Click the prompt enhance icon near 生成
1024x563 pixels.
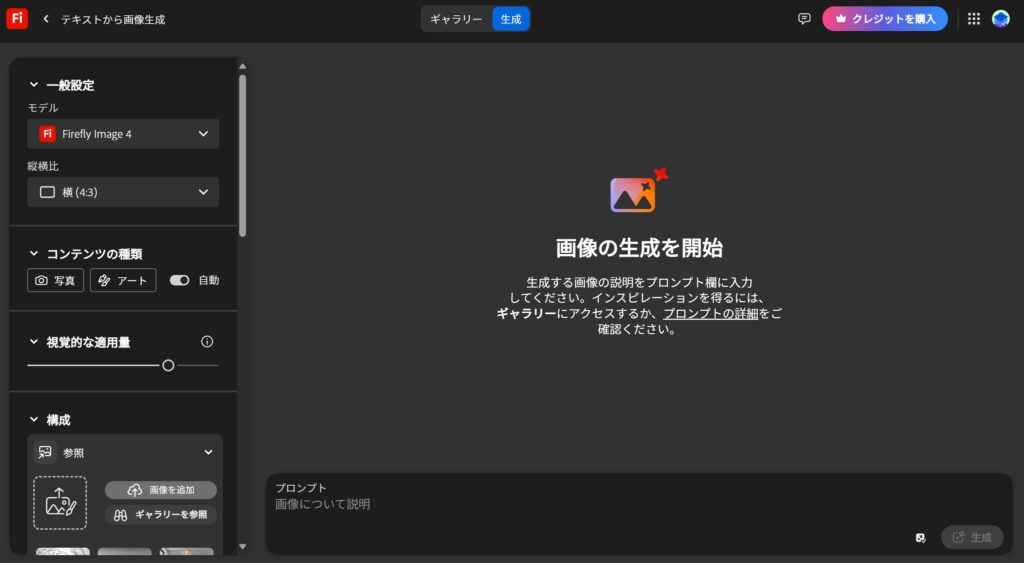920,538
